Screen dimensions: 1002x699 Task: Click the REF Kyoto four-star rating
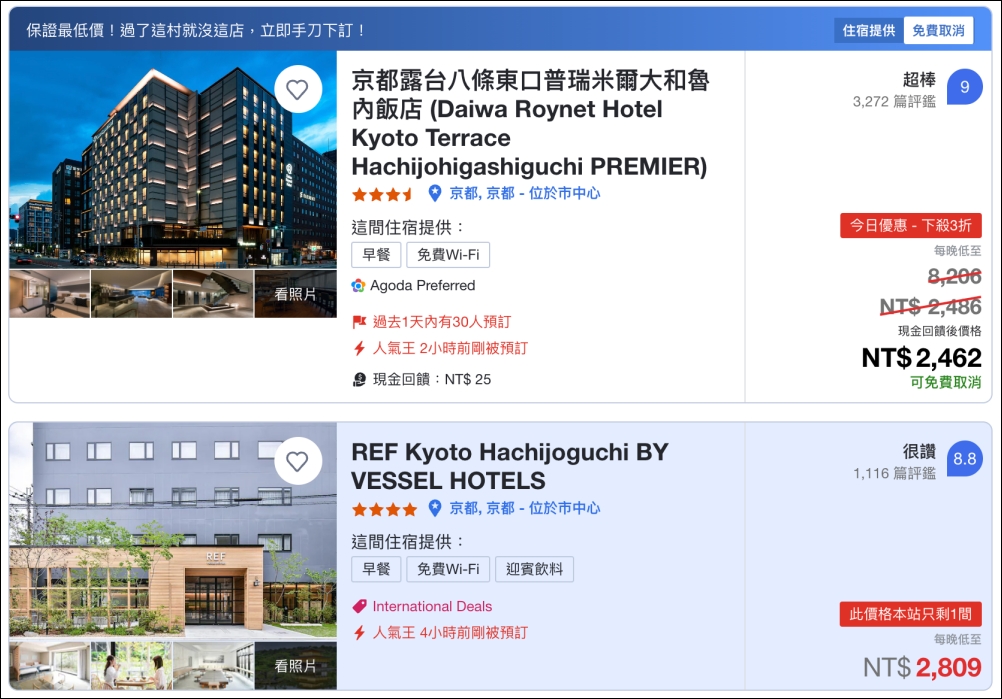(384, 509)
